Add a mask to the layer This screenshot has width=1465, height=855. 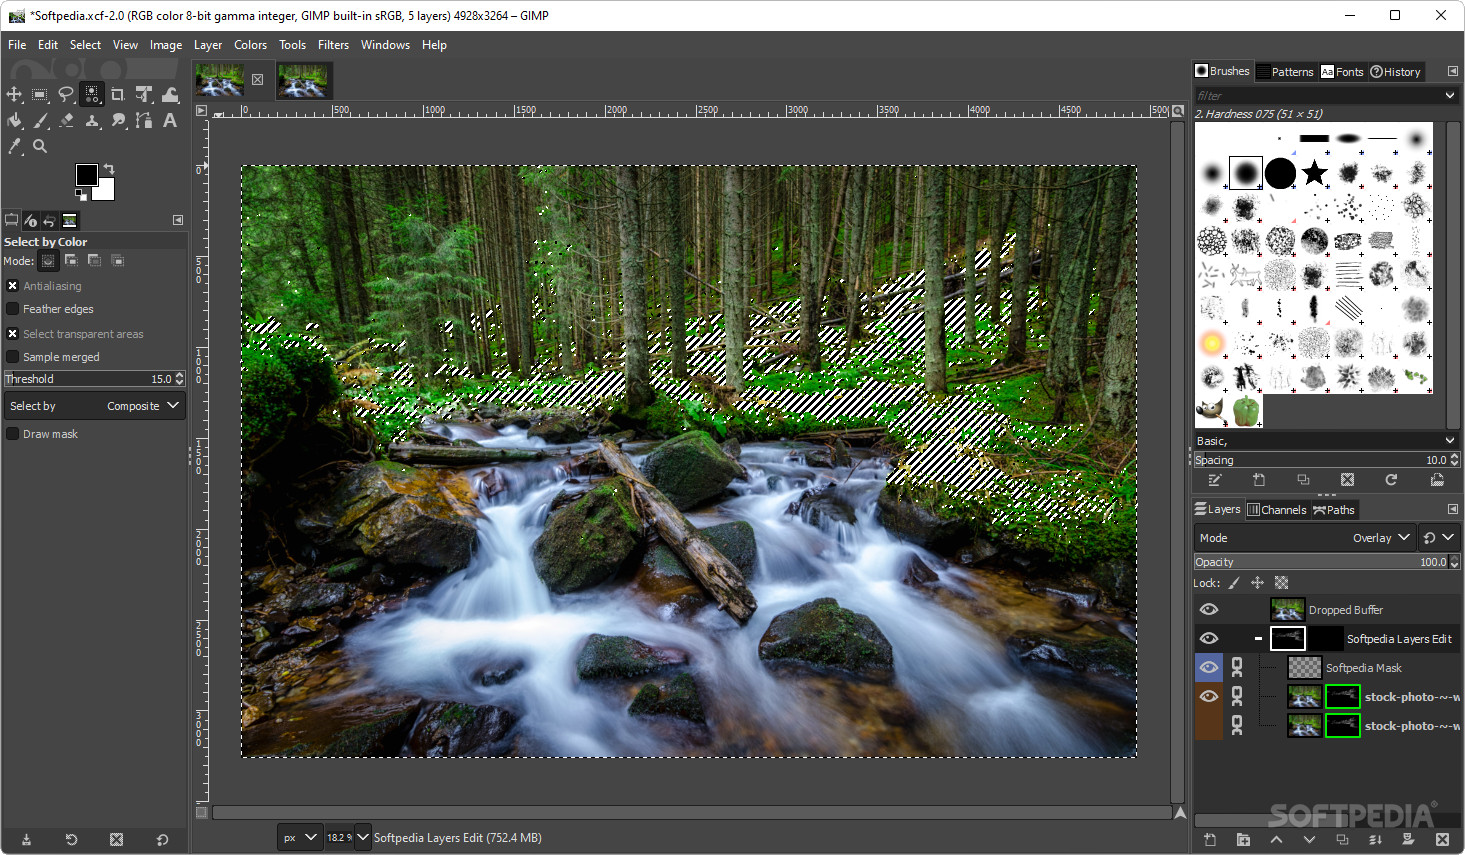click(1408, 840)
